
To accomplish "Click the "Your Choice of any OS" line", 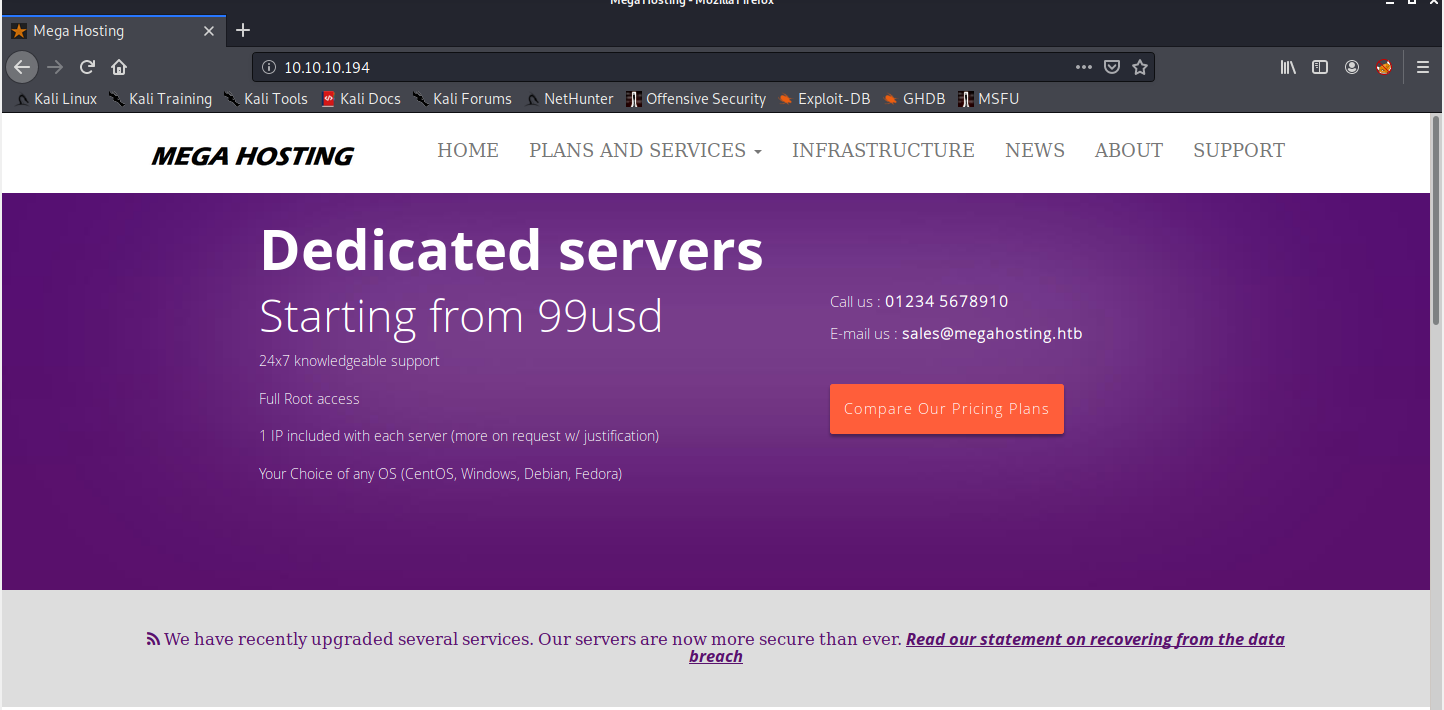I will (x=440, y=474).
